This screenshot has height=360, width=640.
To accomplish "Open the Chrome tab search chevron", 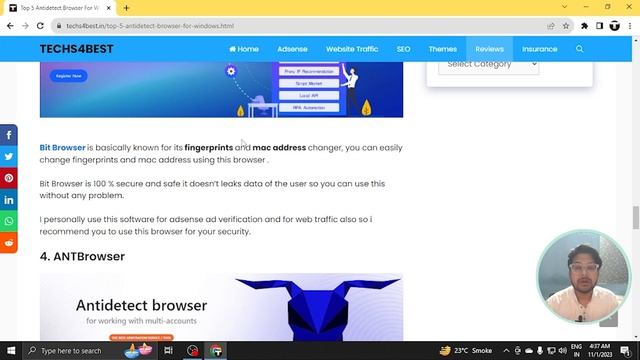I will (x=564, y=7).
